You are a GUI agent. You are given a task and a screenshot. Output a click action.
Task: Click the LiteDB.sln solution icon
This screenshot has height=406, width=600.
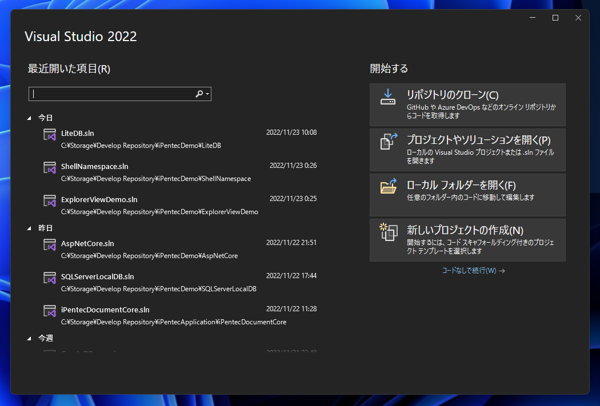tap(50, 134)
